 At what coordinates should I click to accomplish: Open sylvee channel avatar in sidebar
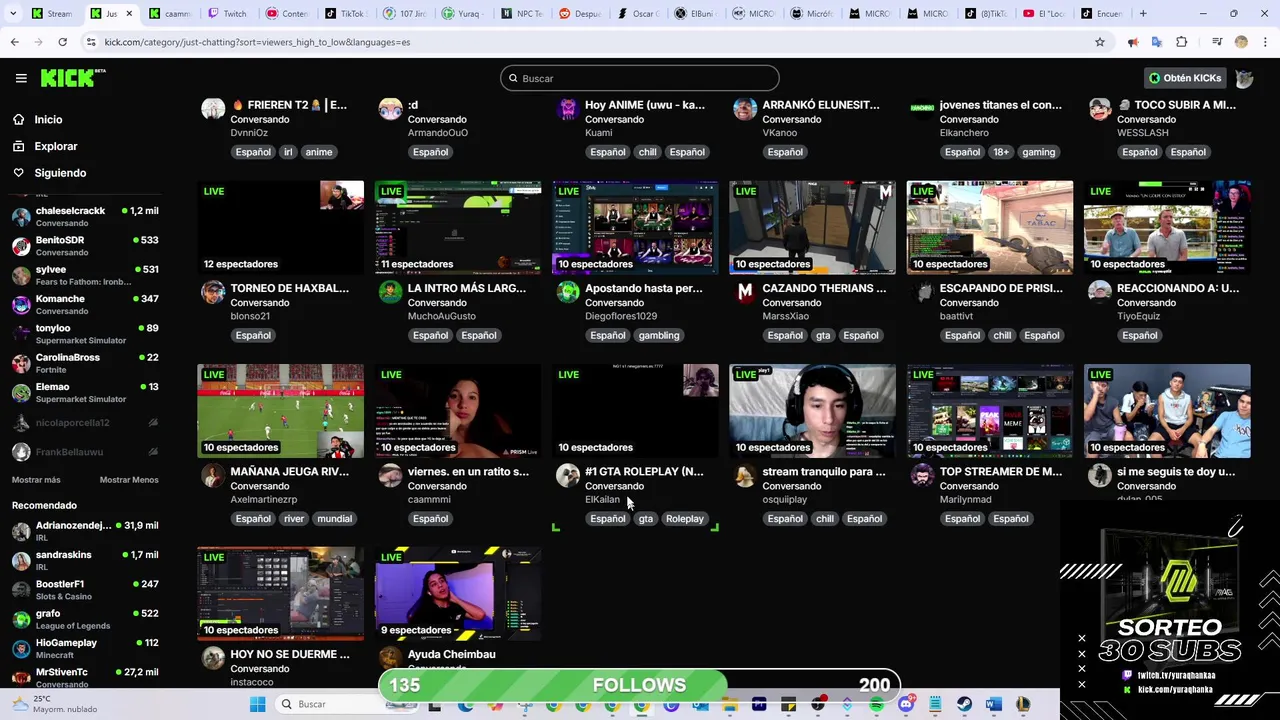point(21,275)
